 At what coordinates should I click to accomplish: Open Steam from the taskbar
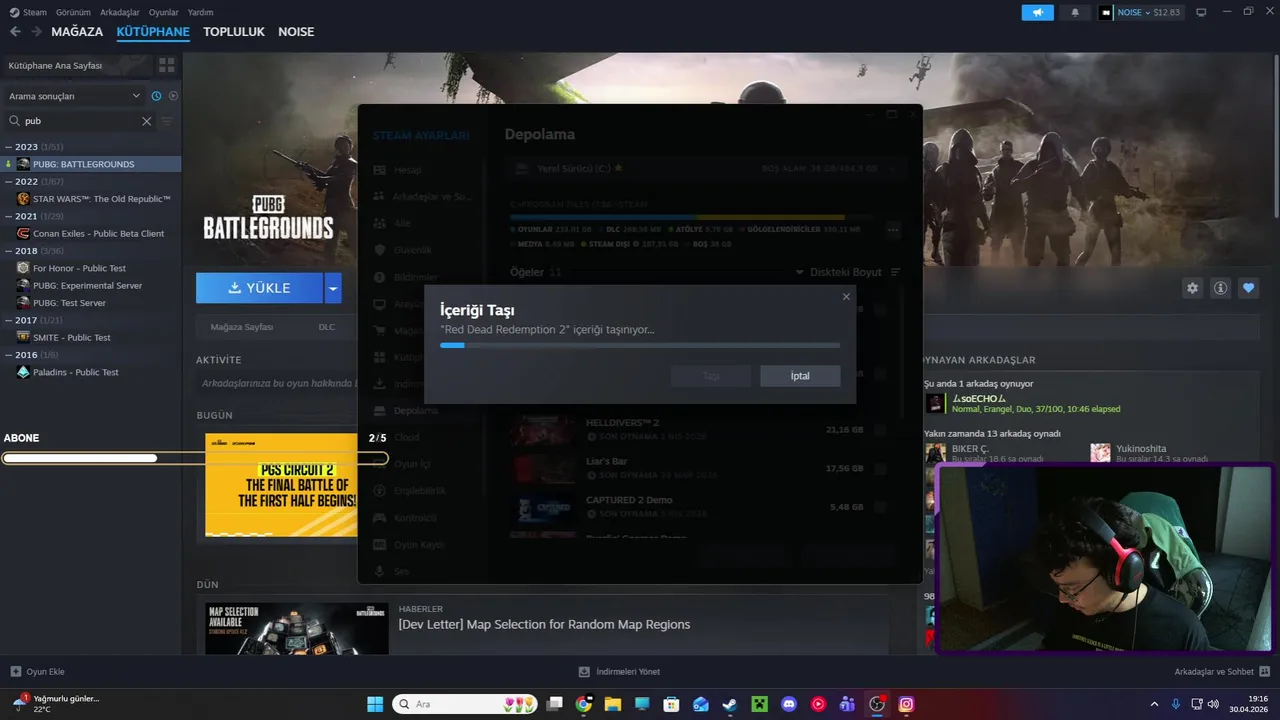pyautogui.click(x=730, y=704)
